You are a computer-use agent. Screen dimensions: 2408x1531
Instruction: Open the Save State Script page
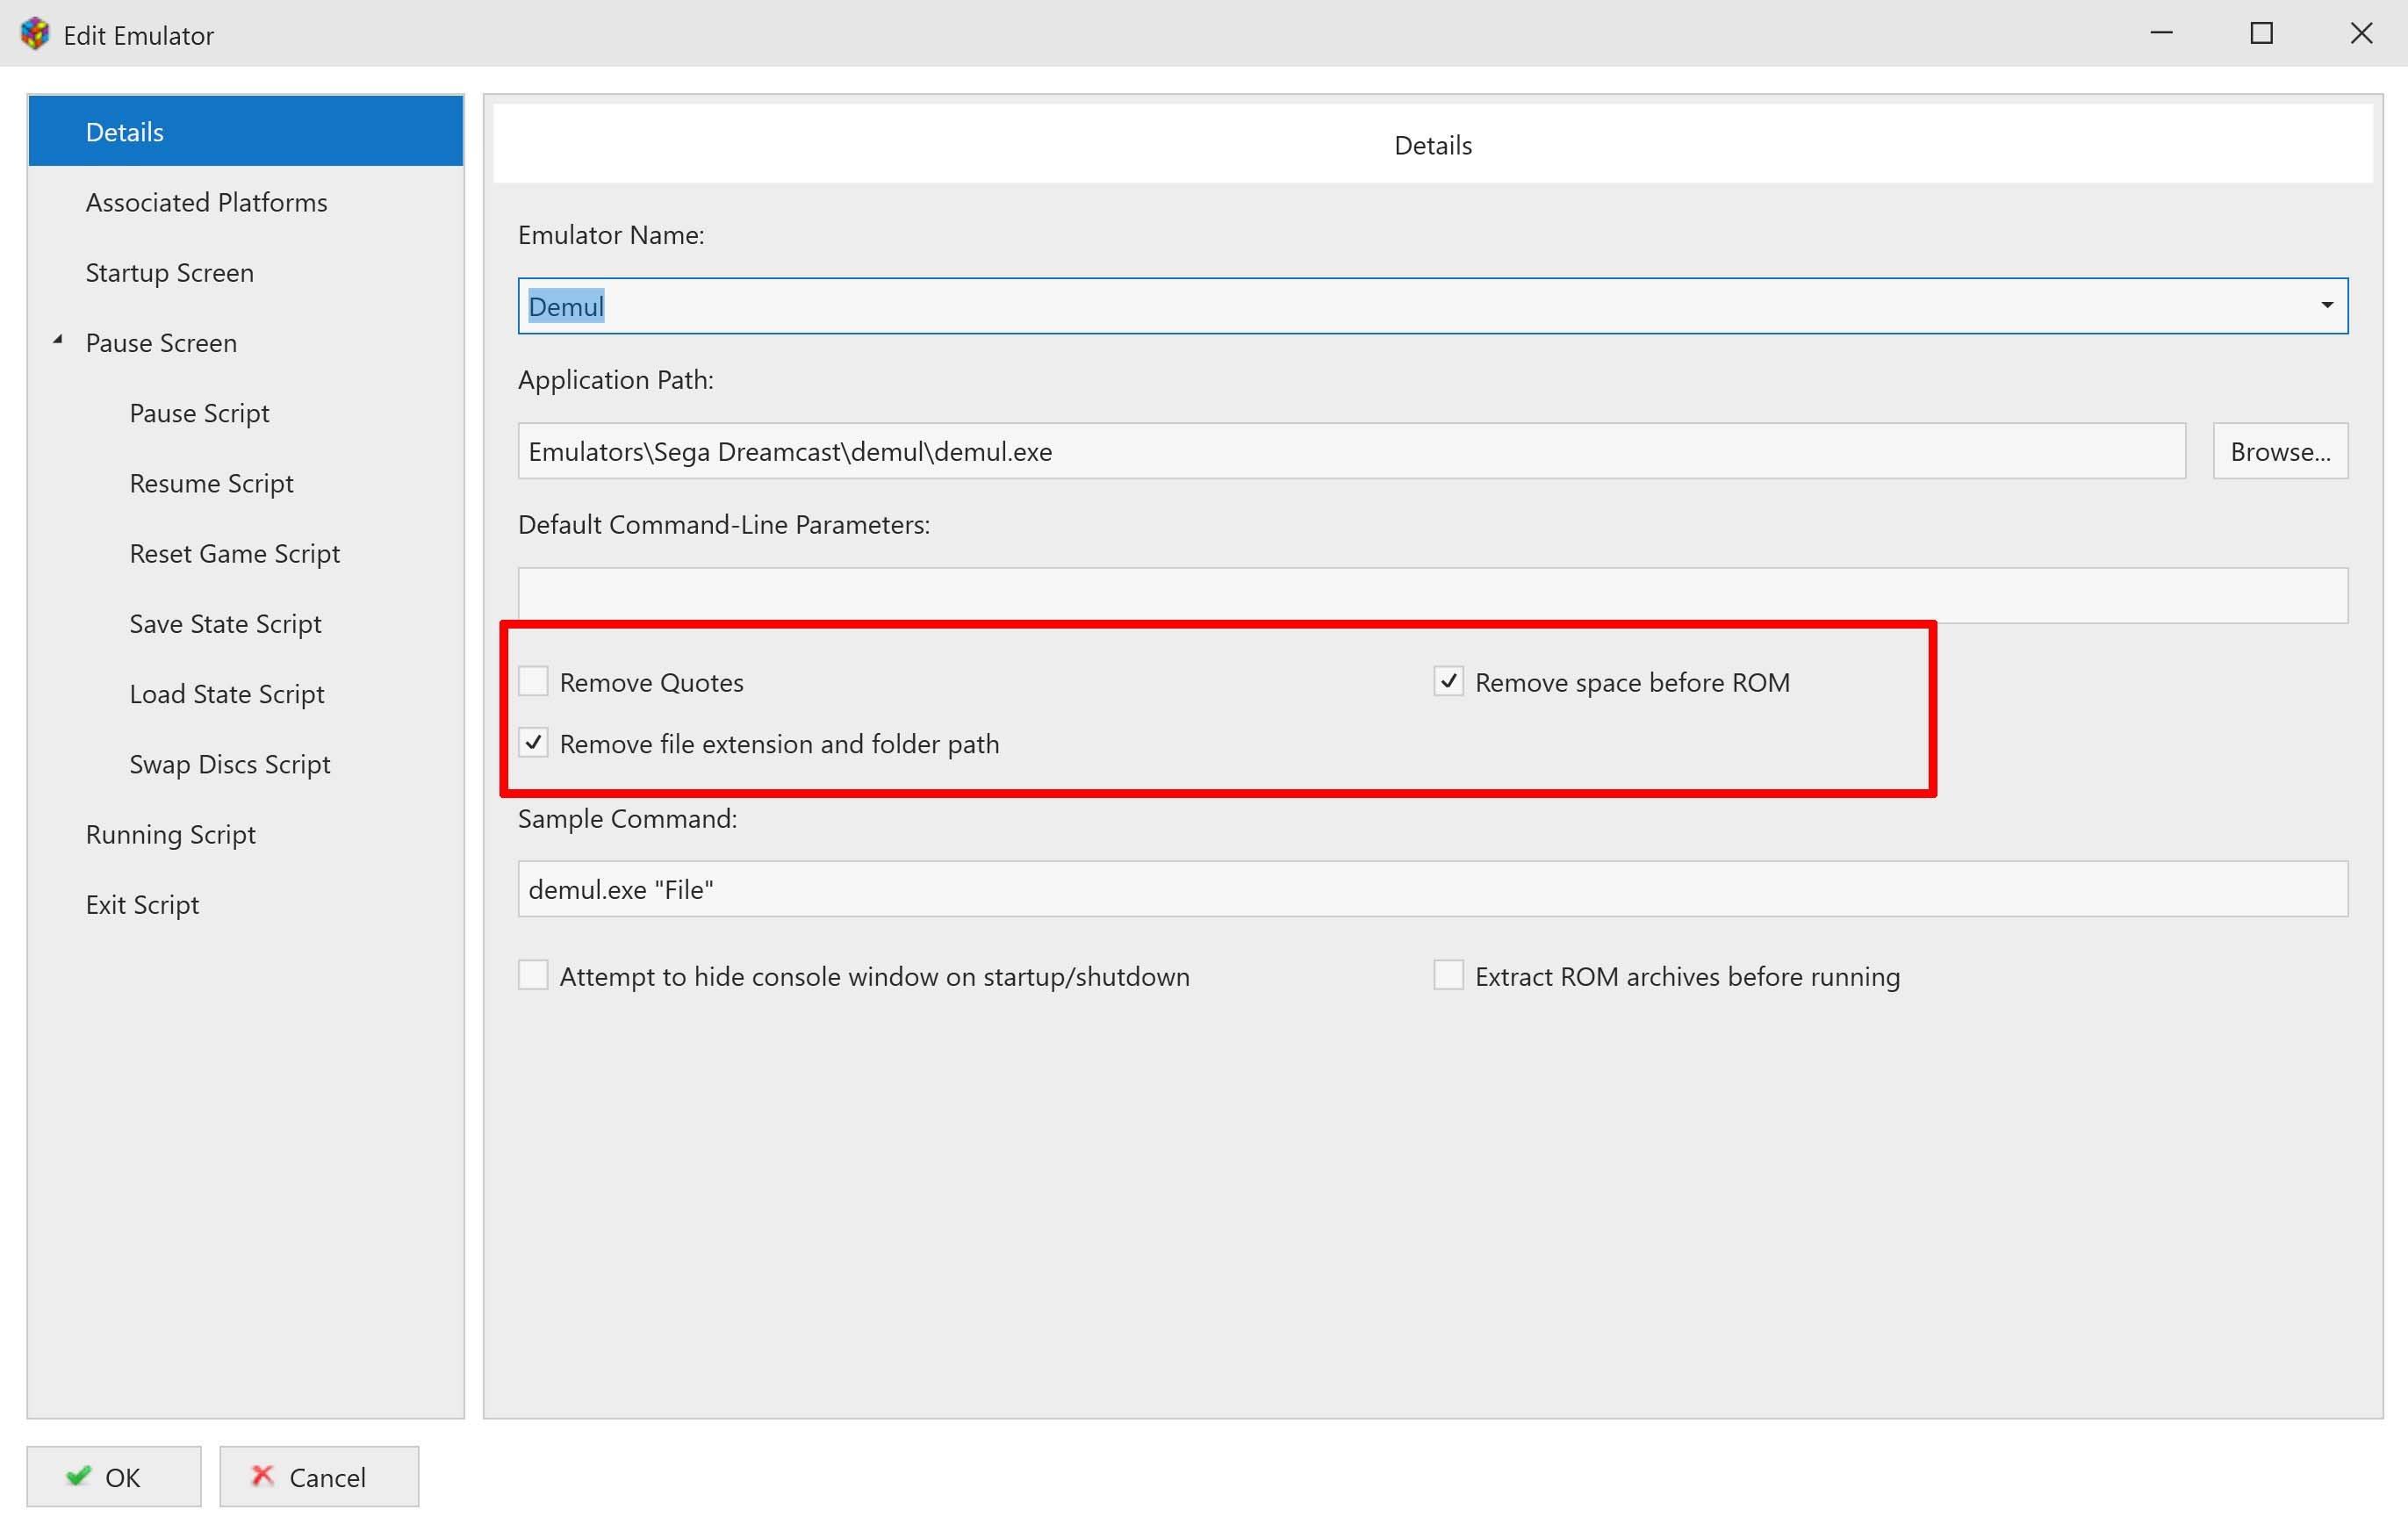tap(246, 623)
